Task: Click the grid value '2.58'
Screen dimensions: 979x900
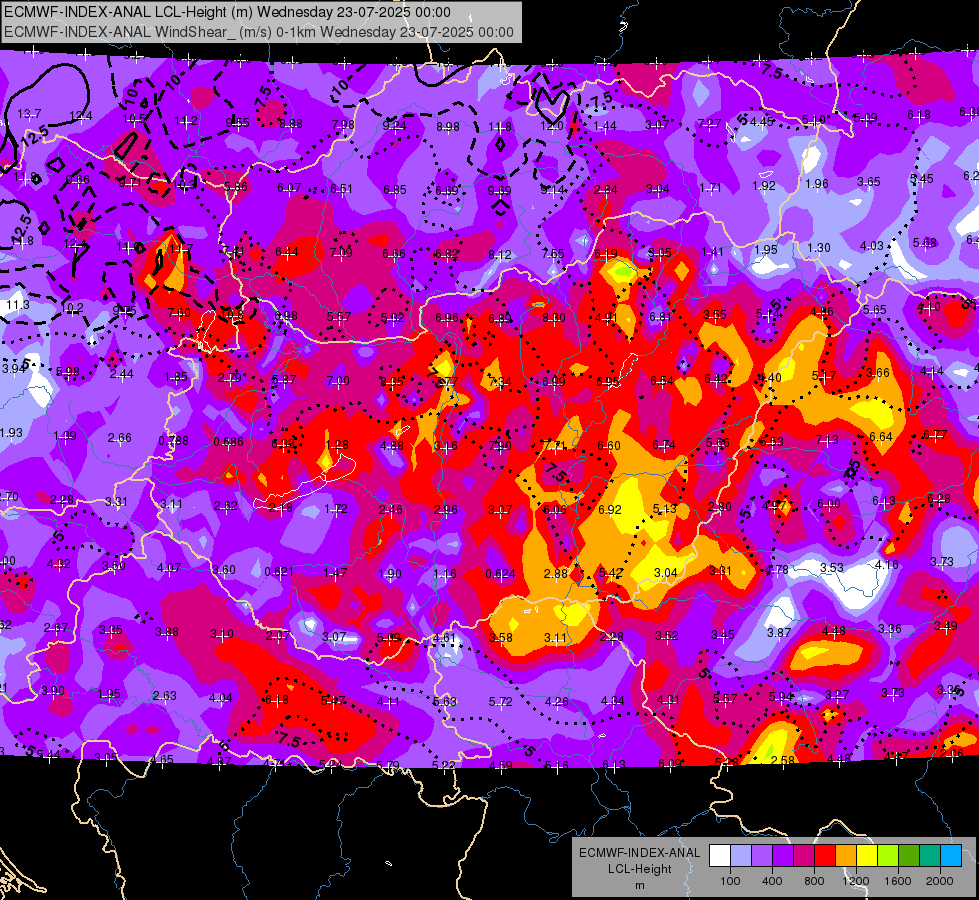Action: [x=783, y=760]
